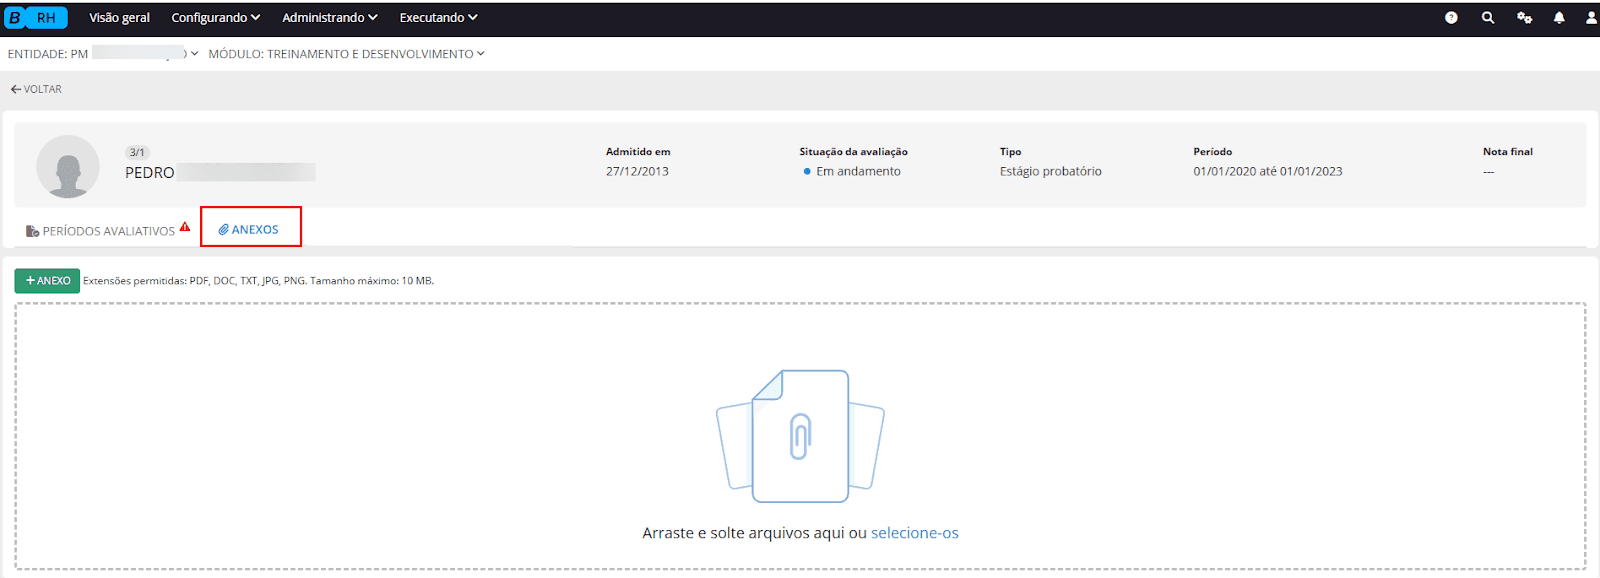Click the 3/1 badge
The width and height of the screenshot is (1600, 578).
click(x=137, y=152)
